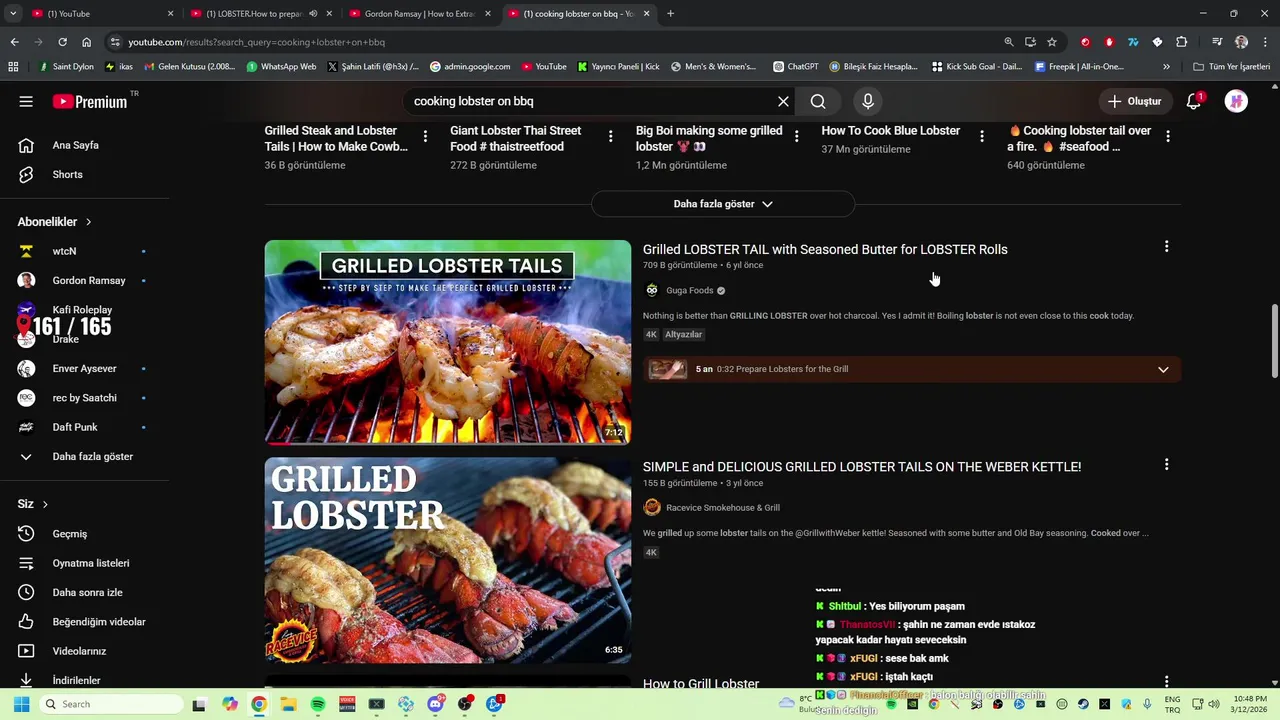
Task: Go back to previous page
Action: [14, 42]
